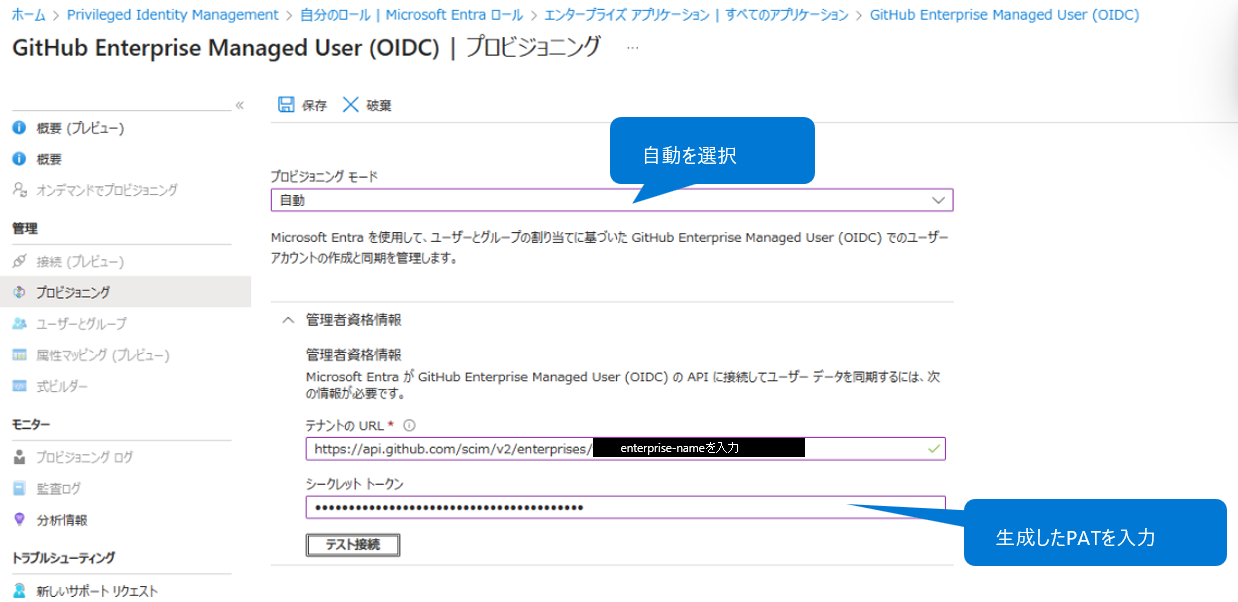Select 属性マッピング (プレビュー) menu item
The image size is (1238, 602).
[x=102, y=355]
